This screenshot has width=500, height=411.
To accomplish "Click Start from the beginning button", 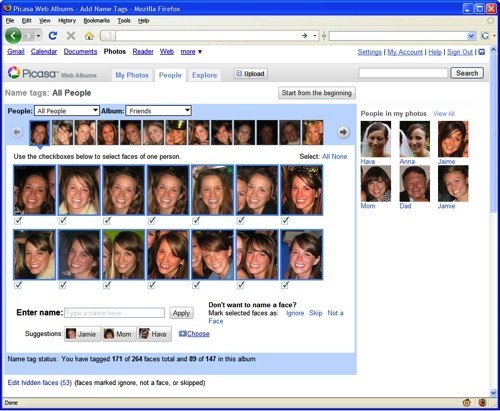I will tap(317, 93).
